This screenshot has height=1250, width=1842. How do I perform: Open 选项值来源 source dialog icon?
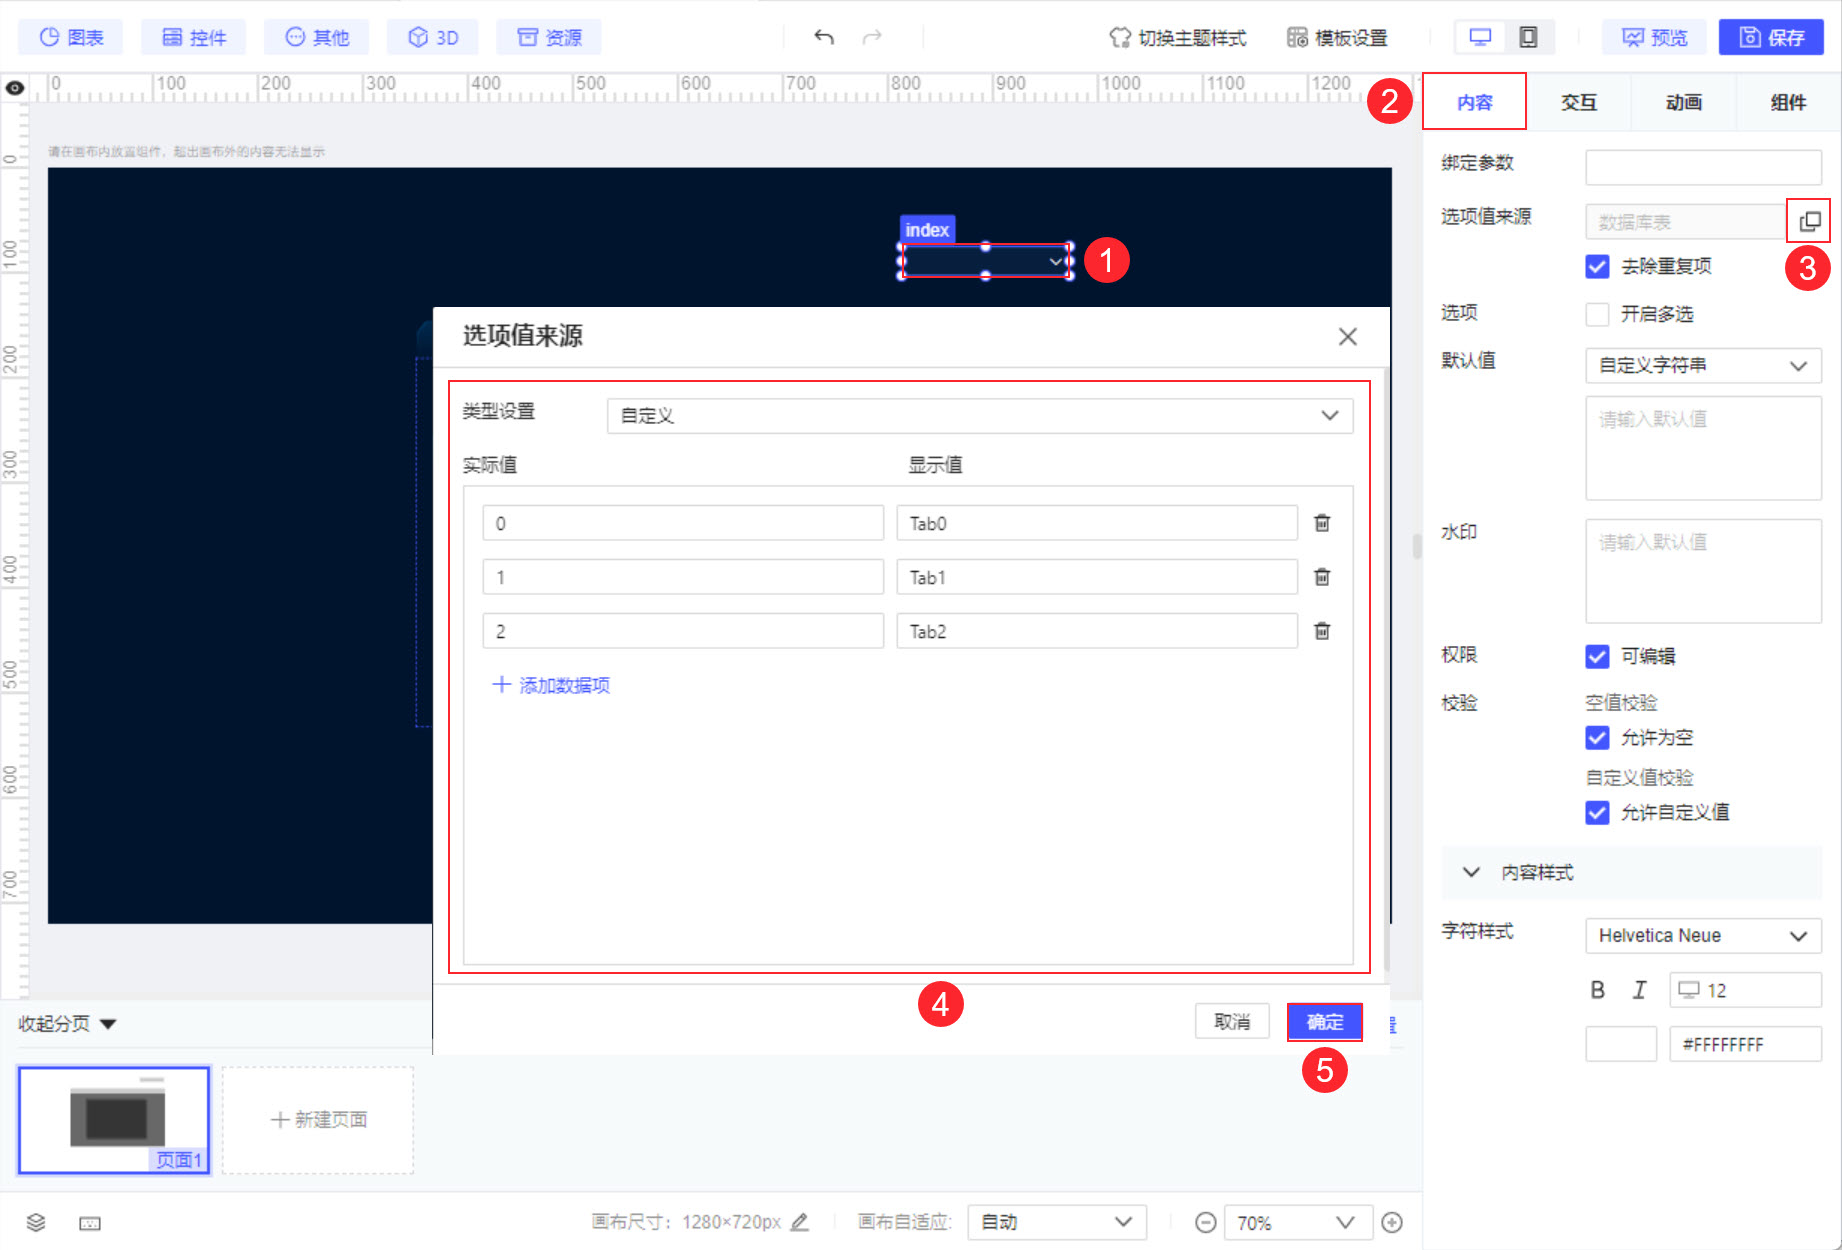click(x=1809, y=221)
